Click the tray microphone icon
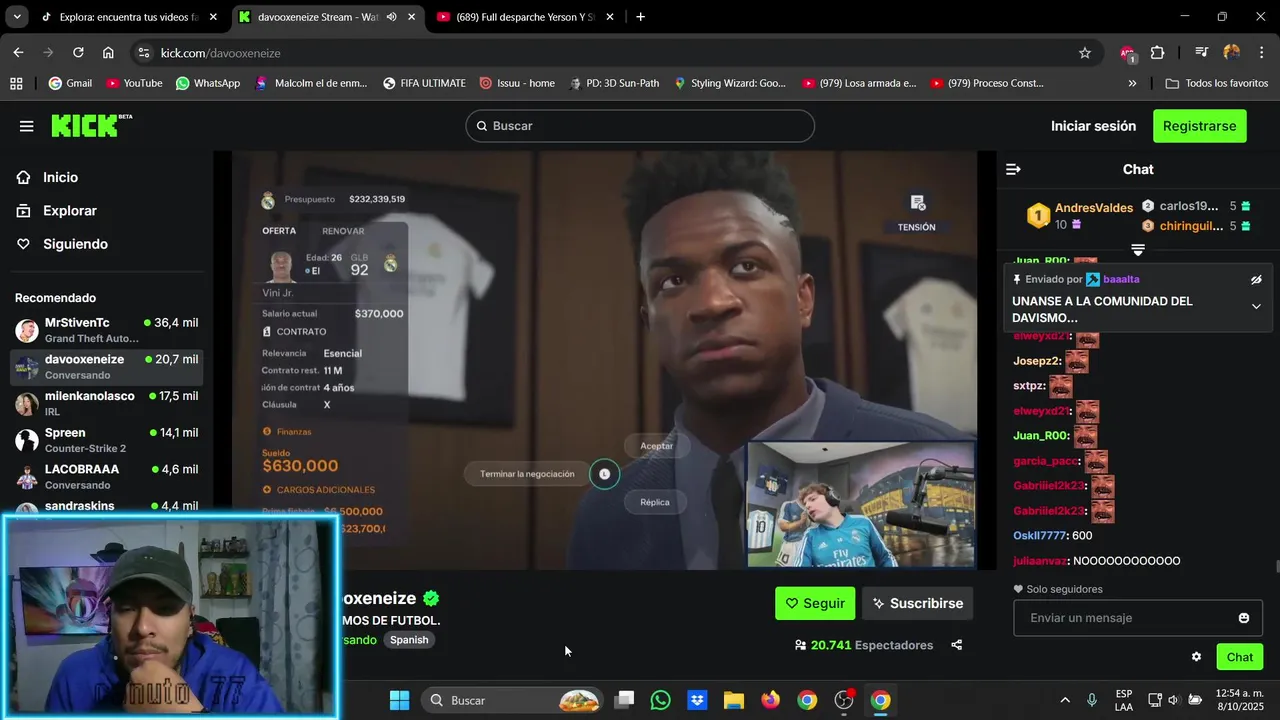 click(1092, 700)
